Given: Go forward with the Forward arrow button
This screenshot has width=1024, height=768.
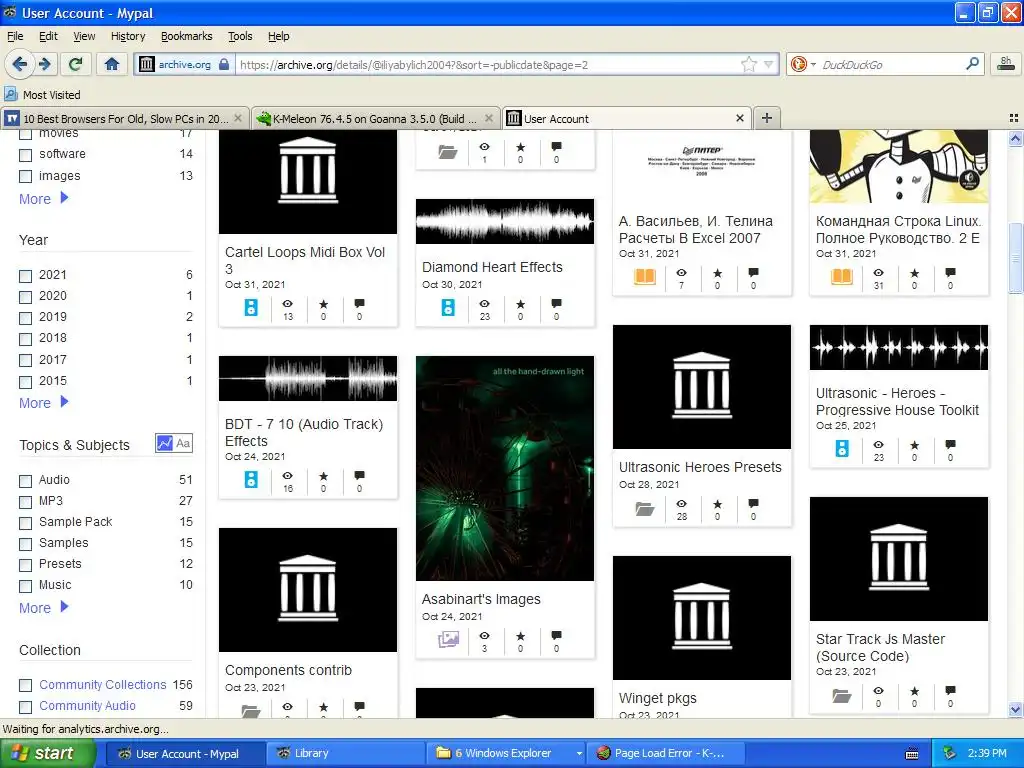Looking at the screenshot, I should pyautogui.click(x=44, y=64).
